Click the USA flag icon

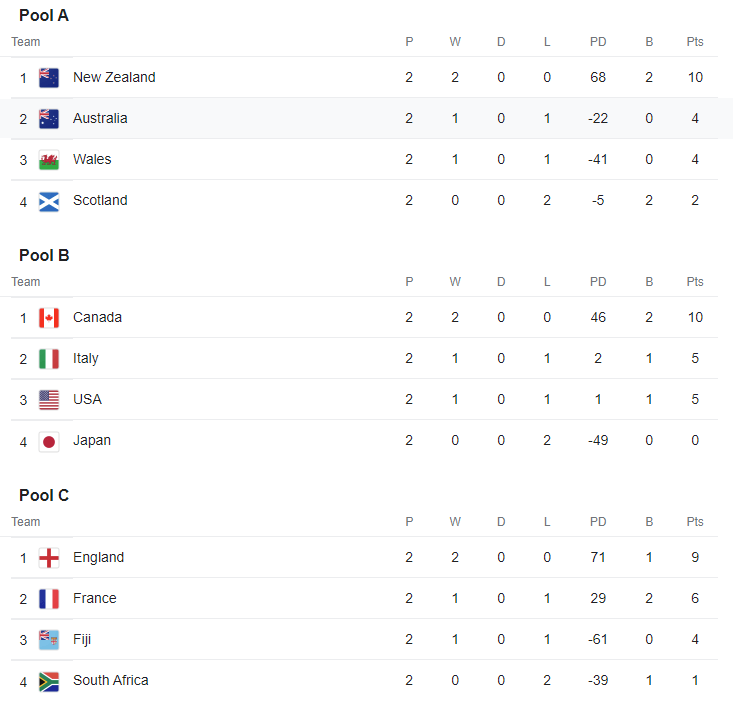coord(49,400)
